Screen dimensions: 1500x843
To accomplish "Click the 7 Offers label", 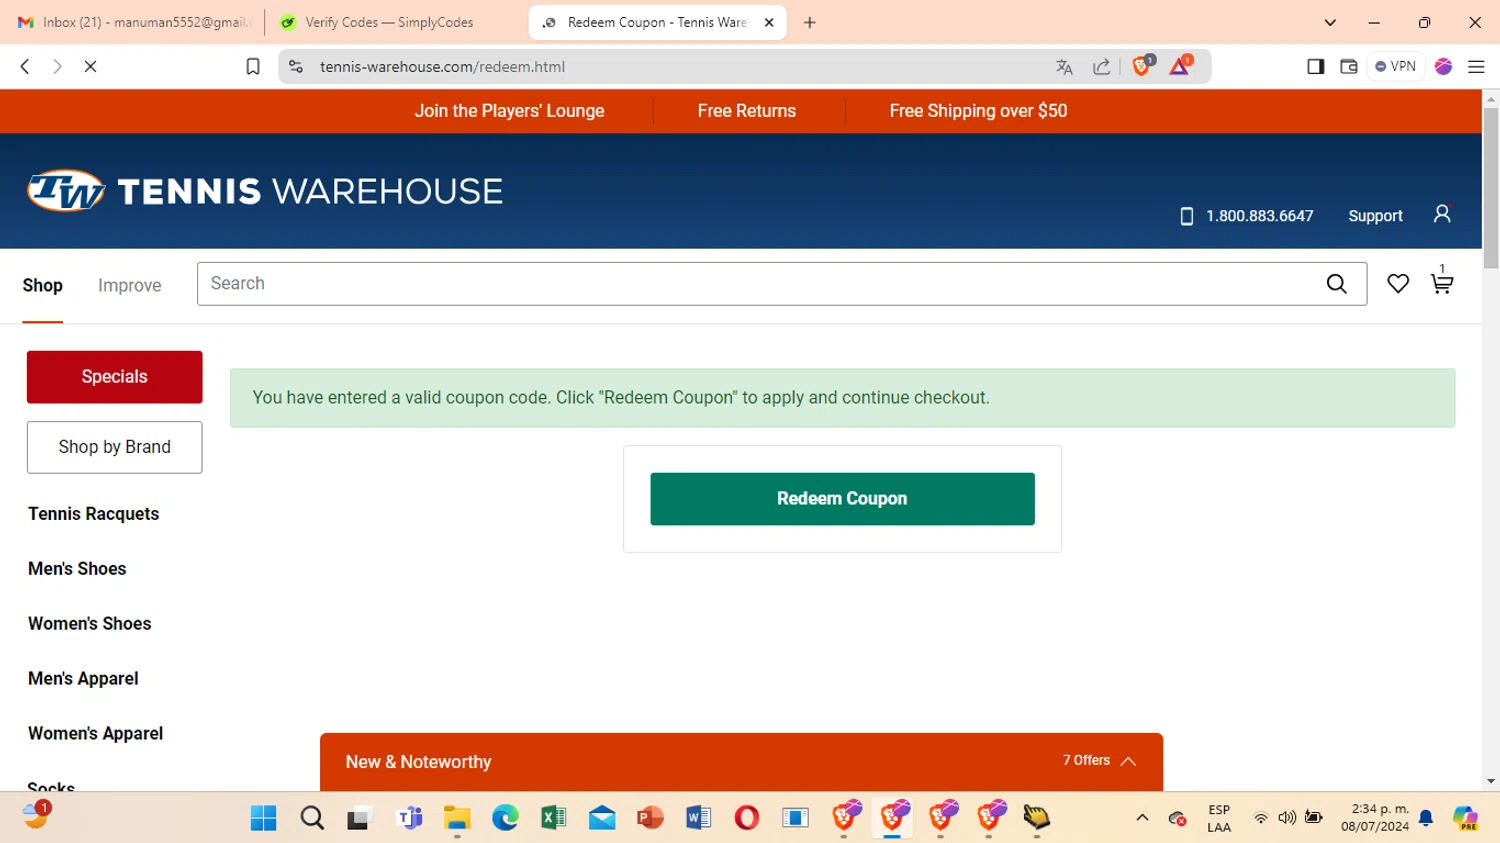I will point(1086,761).
